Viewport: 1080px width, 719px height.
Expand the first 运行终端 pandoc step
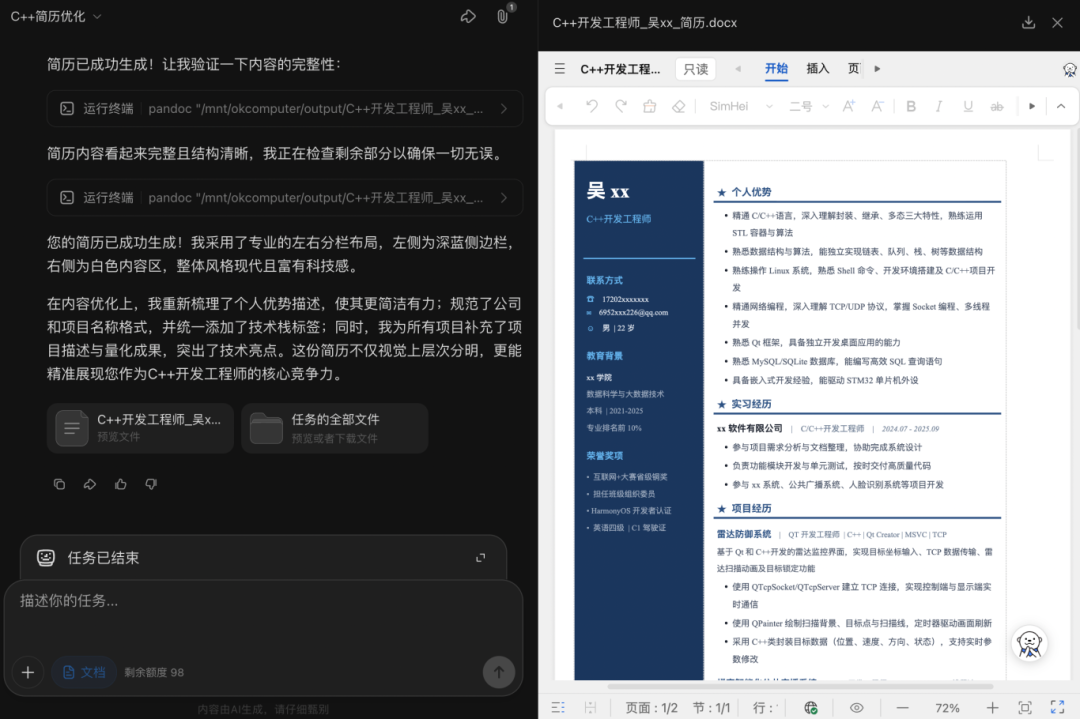[284, 109]
